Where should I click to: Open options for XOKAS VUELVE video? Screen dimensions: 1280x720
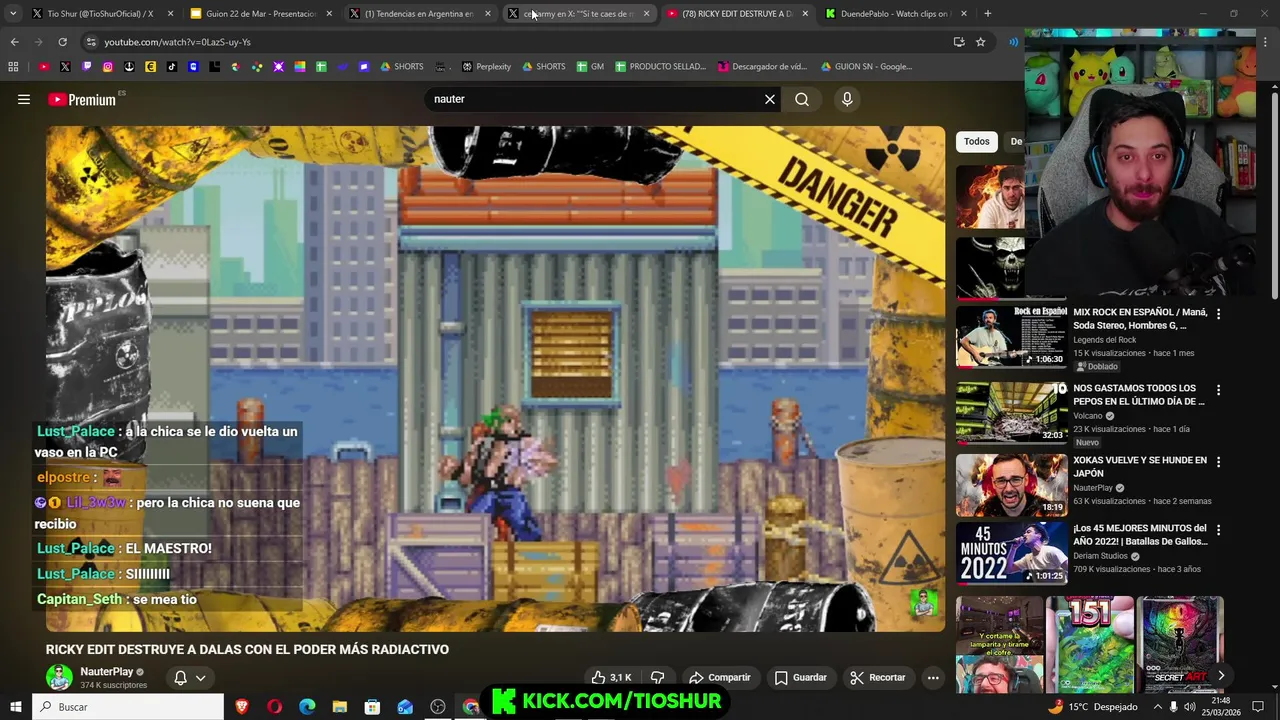tap(1218, 462)
